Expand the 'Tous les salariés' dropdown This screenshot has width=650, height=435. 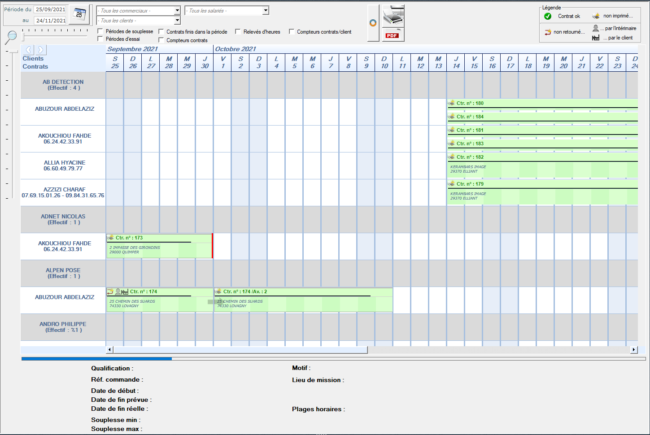(265, 10)
